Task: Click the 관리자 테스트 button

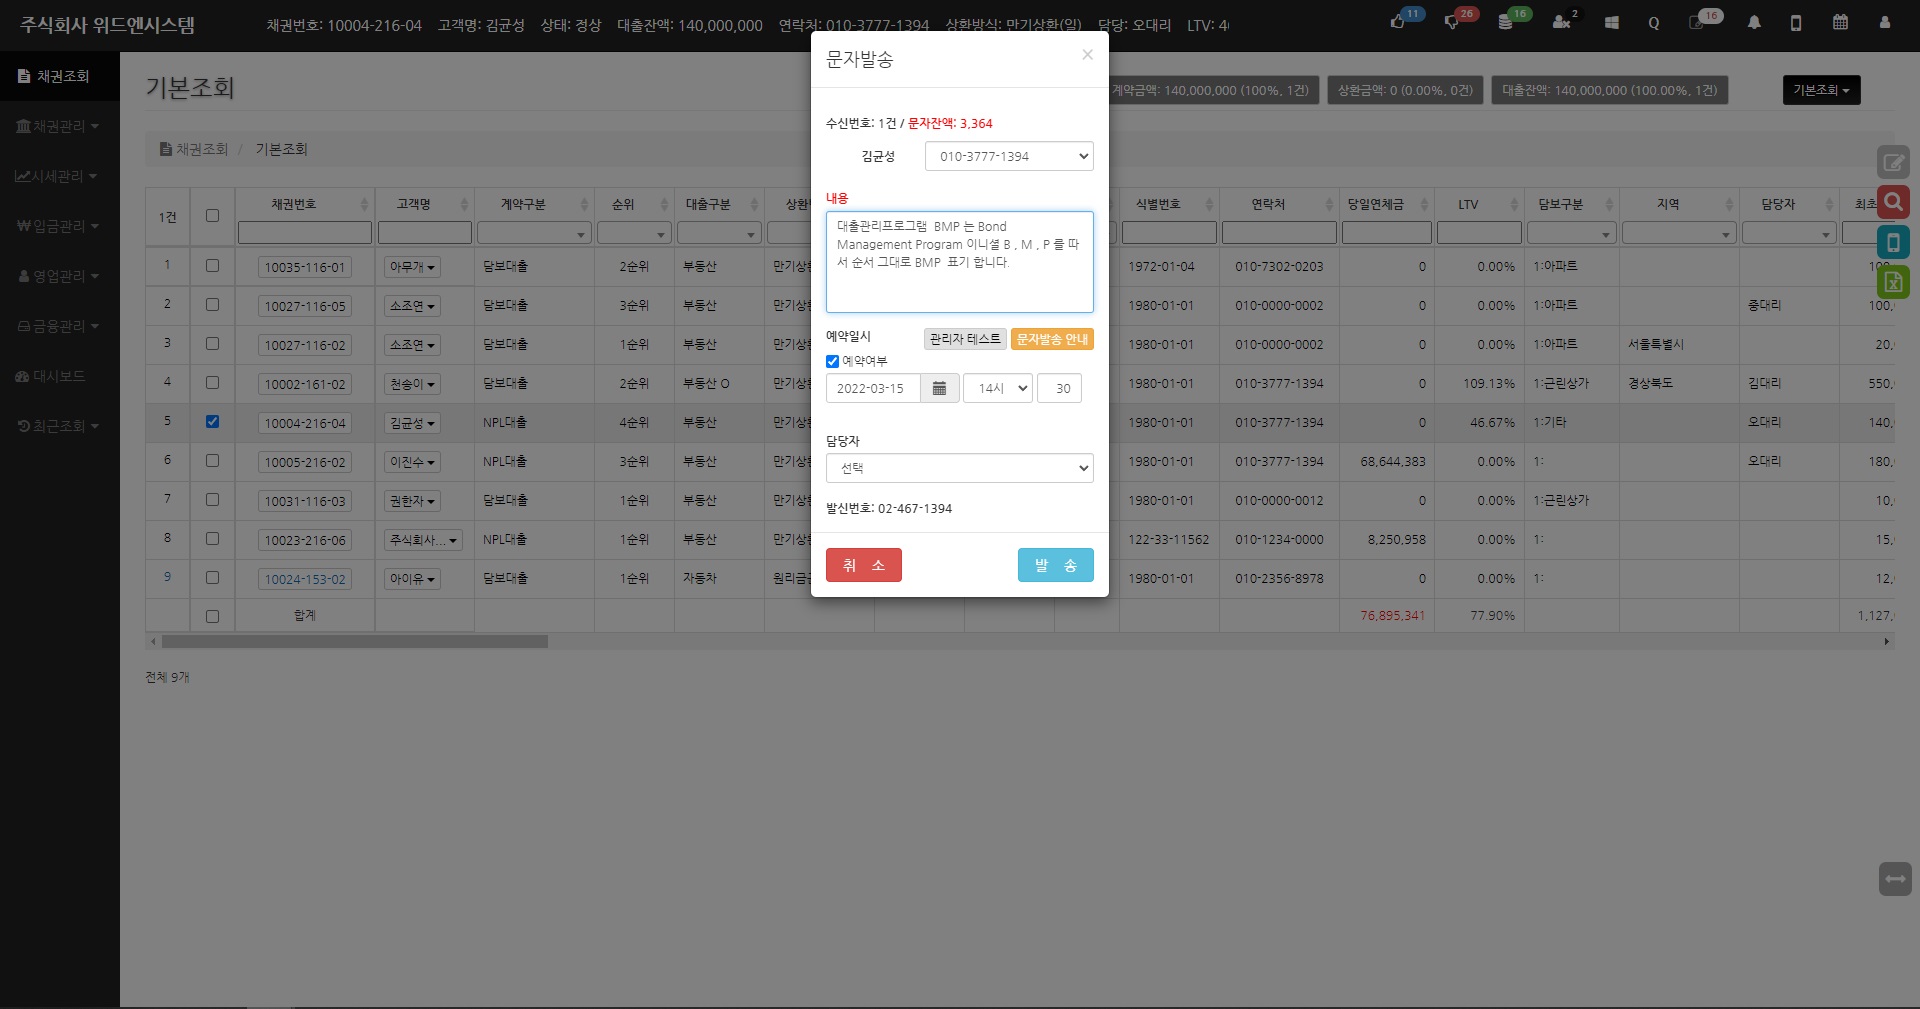Action: [964, 339]
